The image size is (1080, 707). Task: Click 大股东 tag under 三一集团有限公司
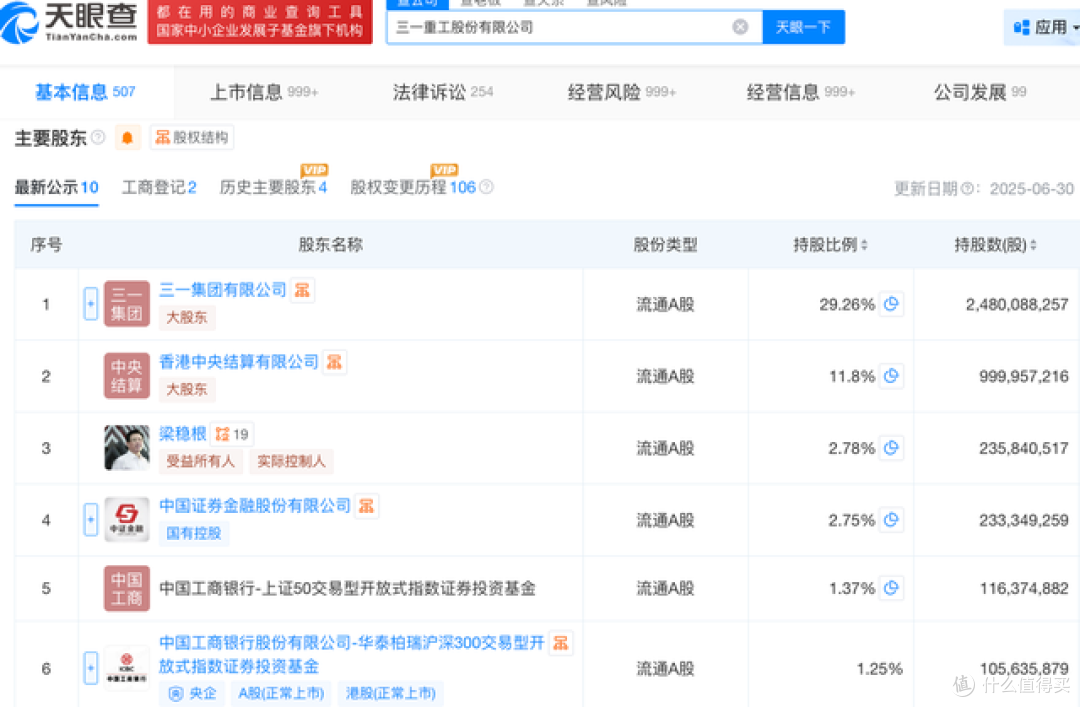(187, 317)
